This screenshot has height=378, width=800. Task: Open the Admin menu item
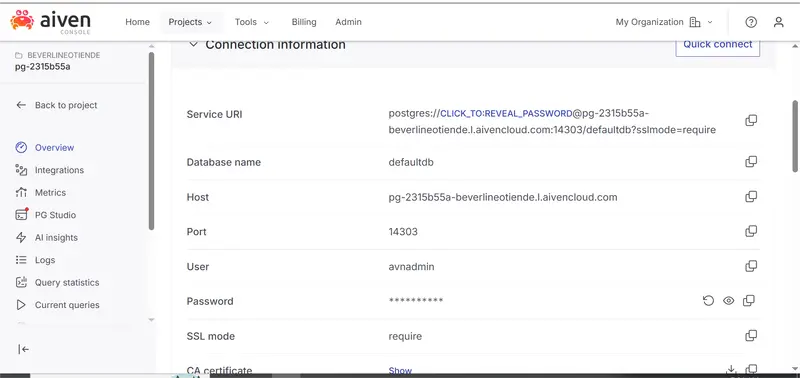click(x=348, y=22)
